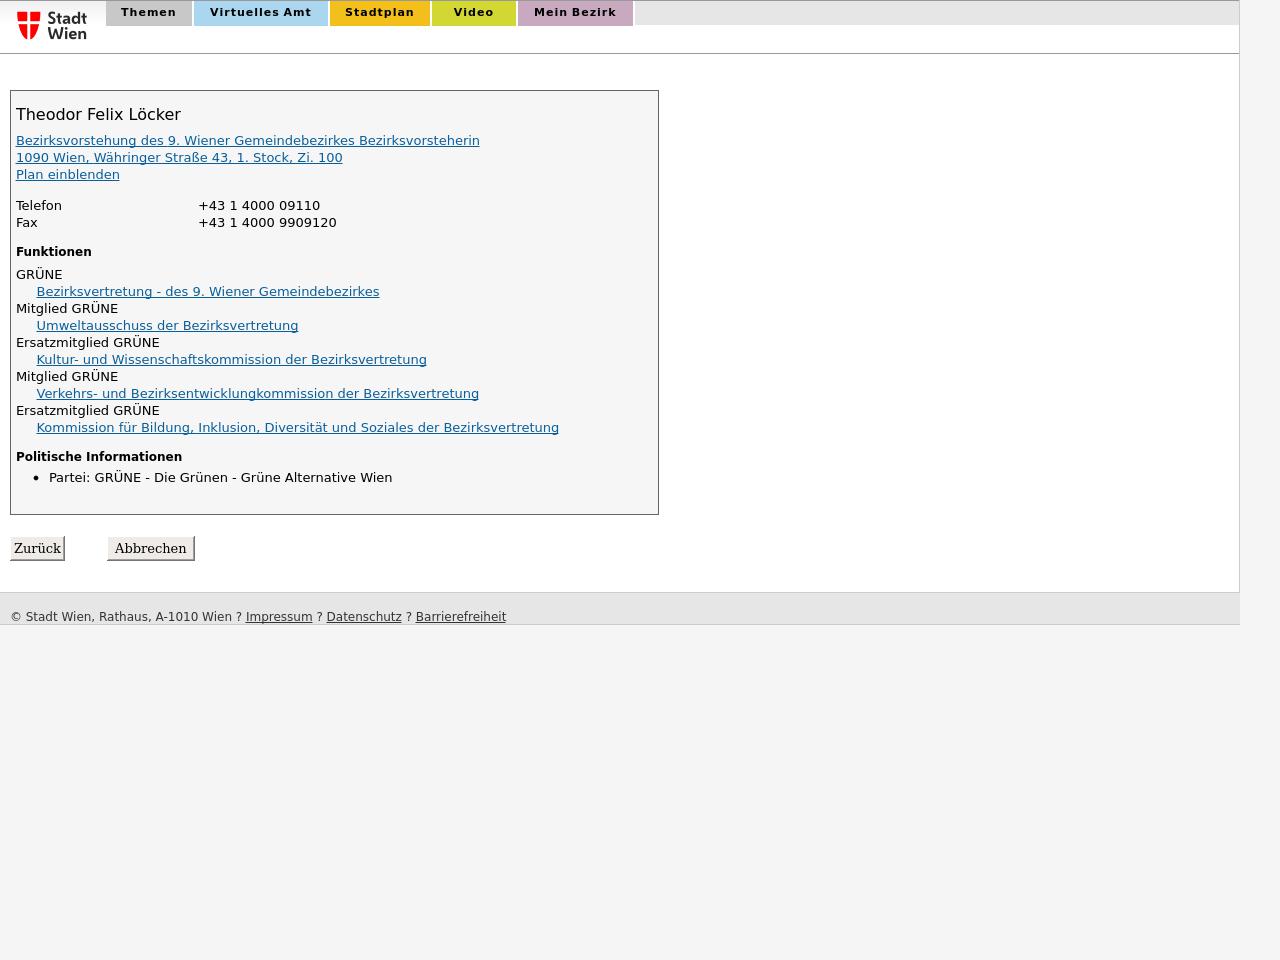
Task: Open Bezirksvertretung des 9. Wiener Gemeindebezirkes link
Action: (207, 292)
